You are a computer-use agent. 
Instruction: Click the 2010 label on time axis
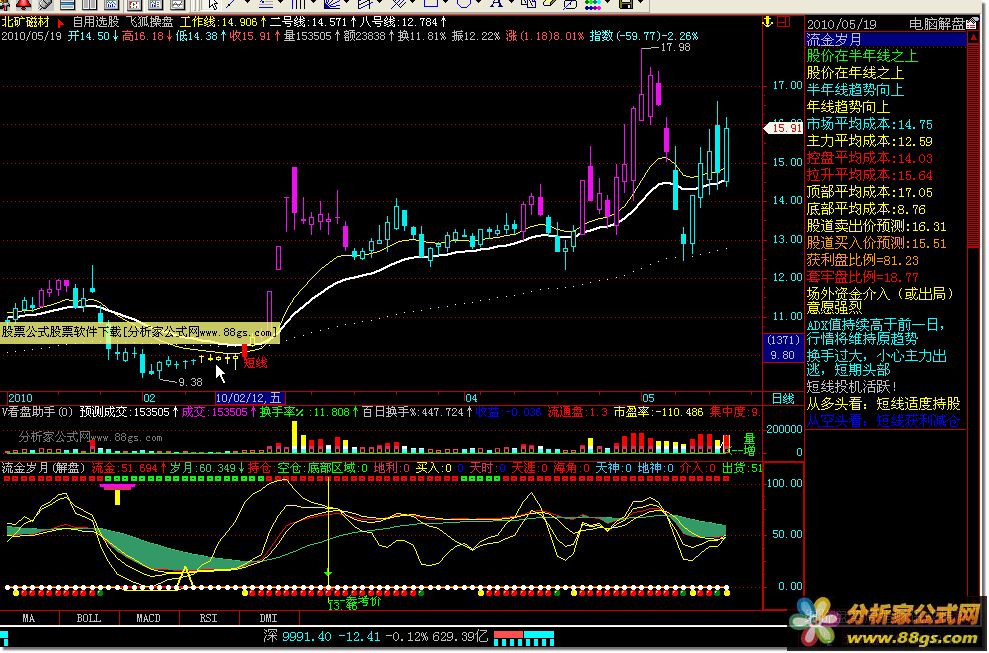click(20, 398)
